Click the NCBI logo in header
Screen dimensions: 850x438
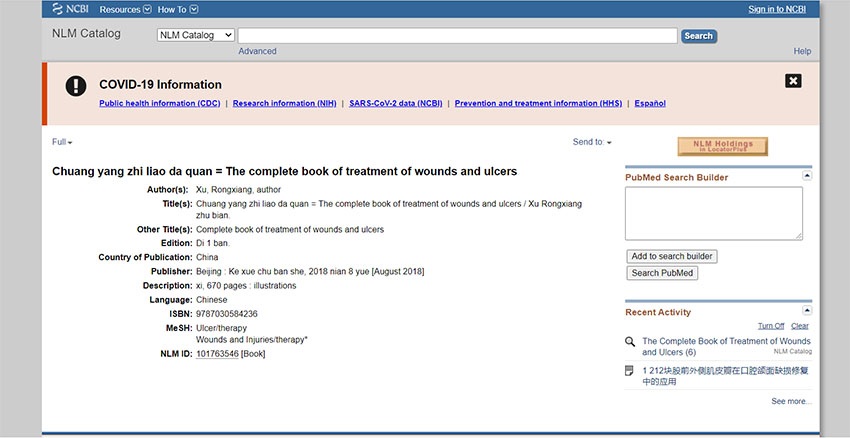[x=72, y=9]
